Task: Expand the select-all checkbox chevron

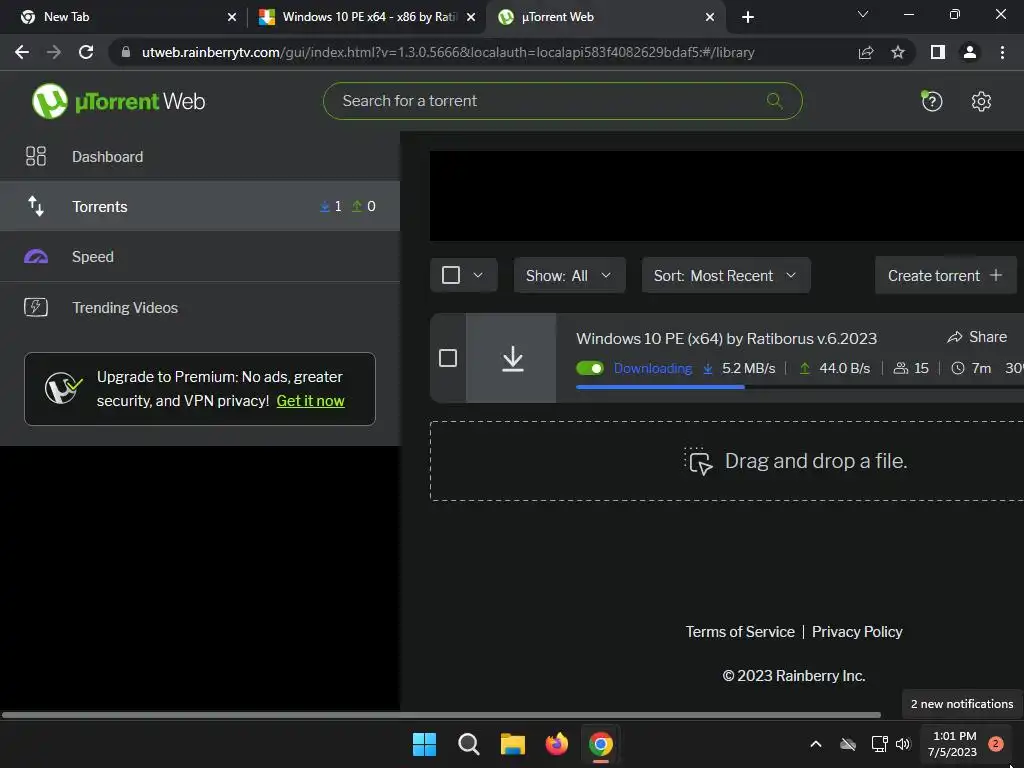Action: [x=478, y=275]
